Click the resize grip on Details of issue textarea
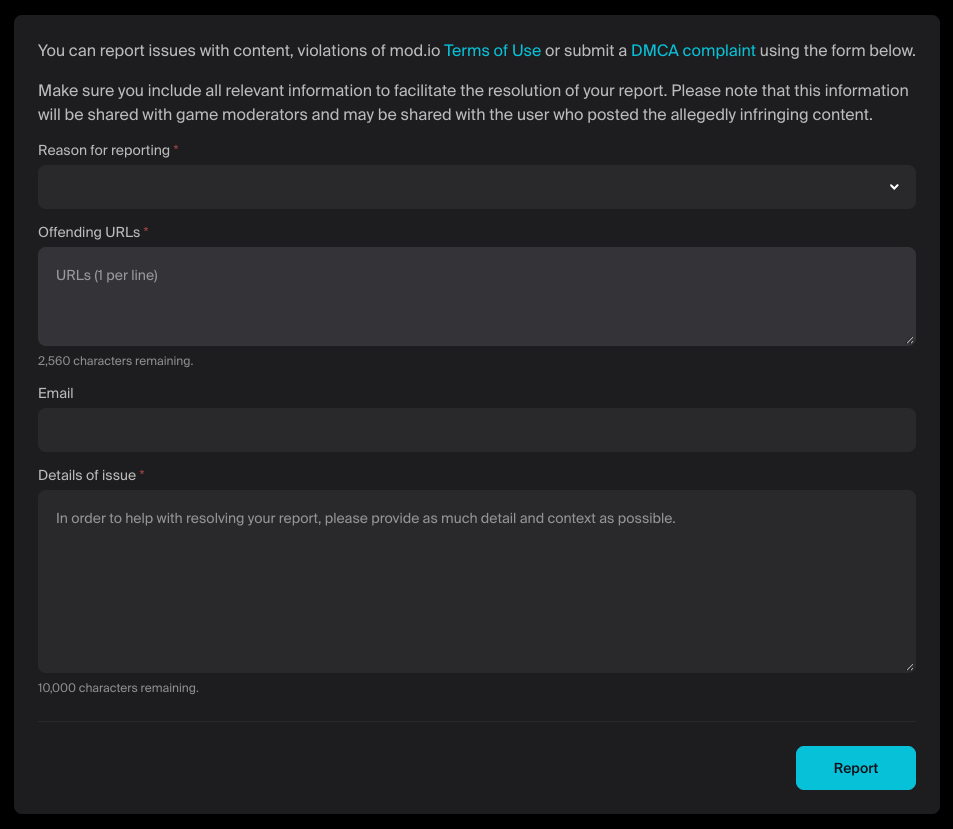 pos(910,665)
